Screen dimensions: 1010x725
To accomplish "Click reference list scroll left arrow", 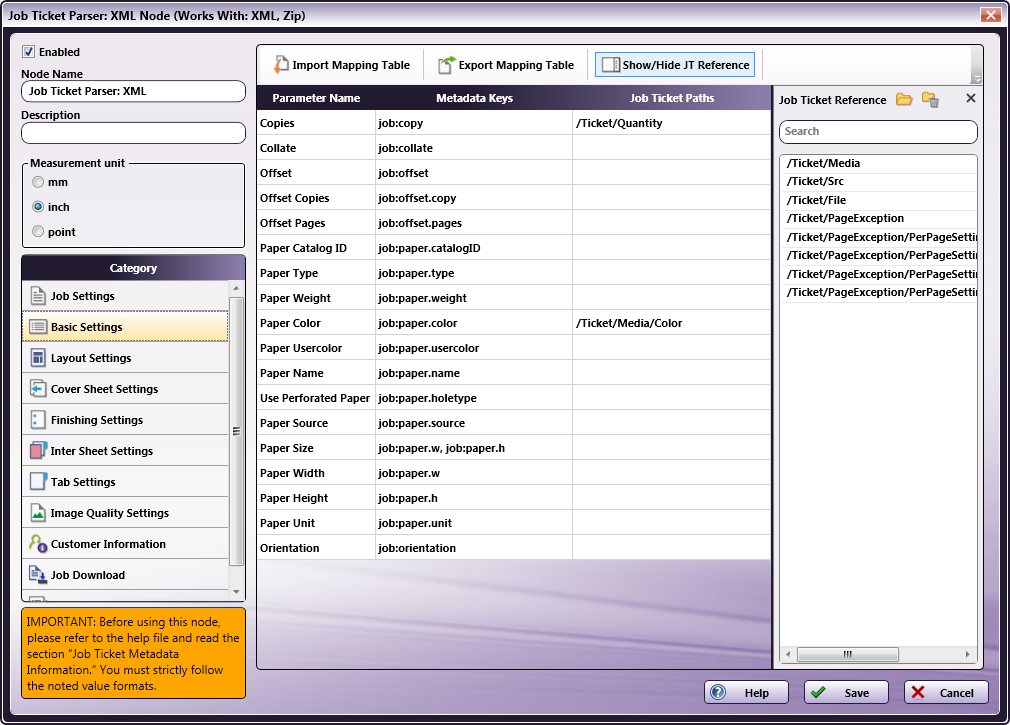I will pyautogui.click(x=788, y=654).
